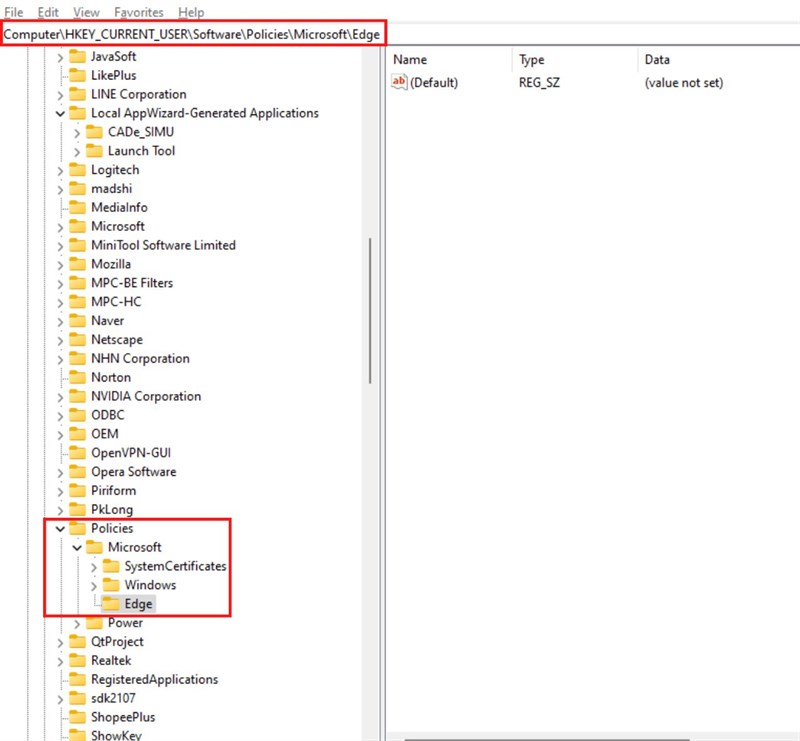The image size is (800, 741).
Task: Click the (Default) string value icon
Action: (x=399, y=82)
